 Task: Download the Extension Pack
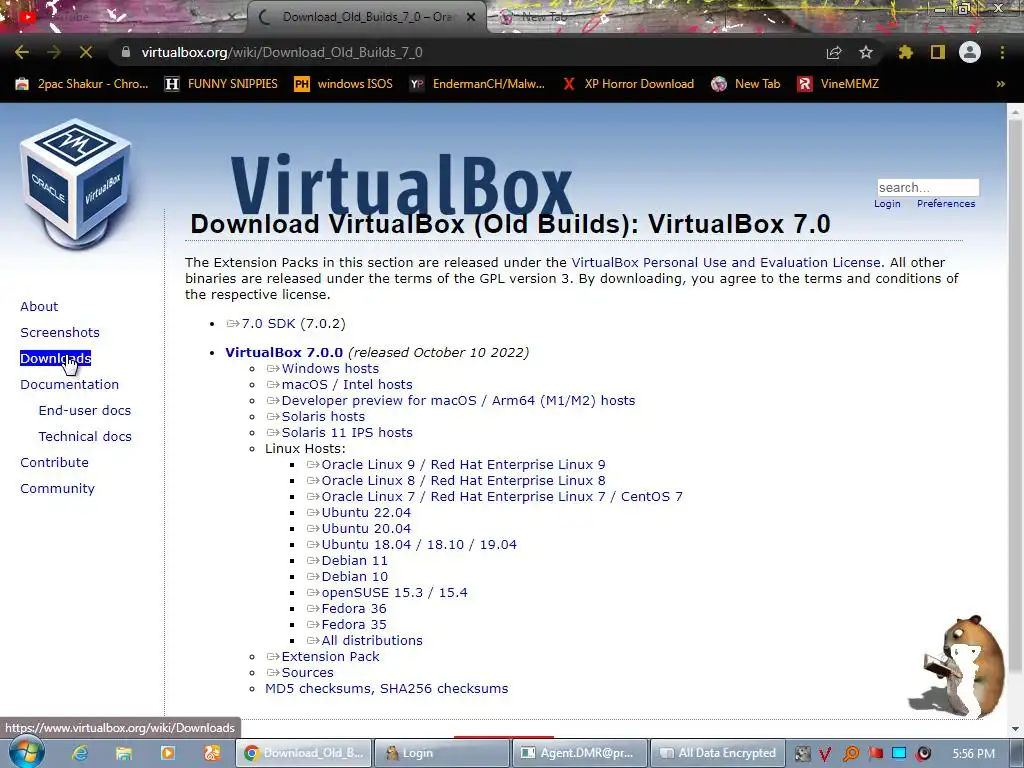(x=330, y=656)
